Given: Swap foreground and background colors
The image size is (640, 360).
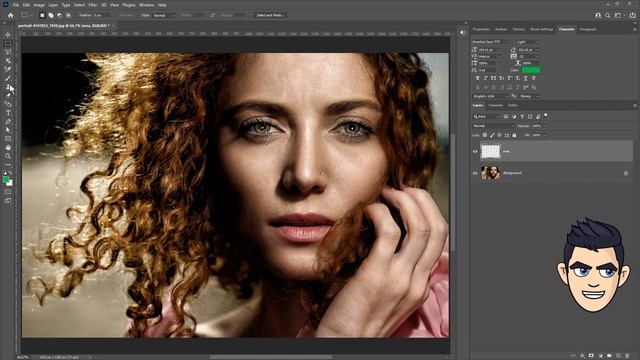Looking at the screenshot, I should tap(11, 173).
